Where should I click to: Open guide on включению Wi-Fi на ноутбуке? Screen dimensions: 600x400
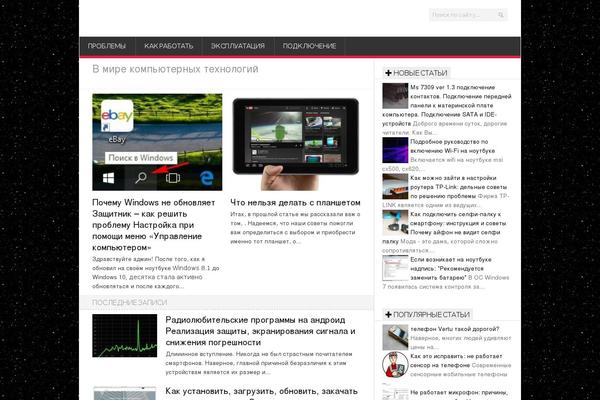tap(452, 146)
